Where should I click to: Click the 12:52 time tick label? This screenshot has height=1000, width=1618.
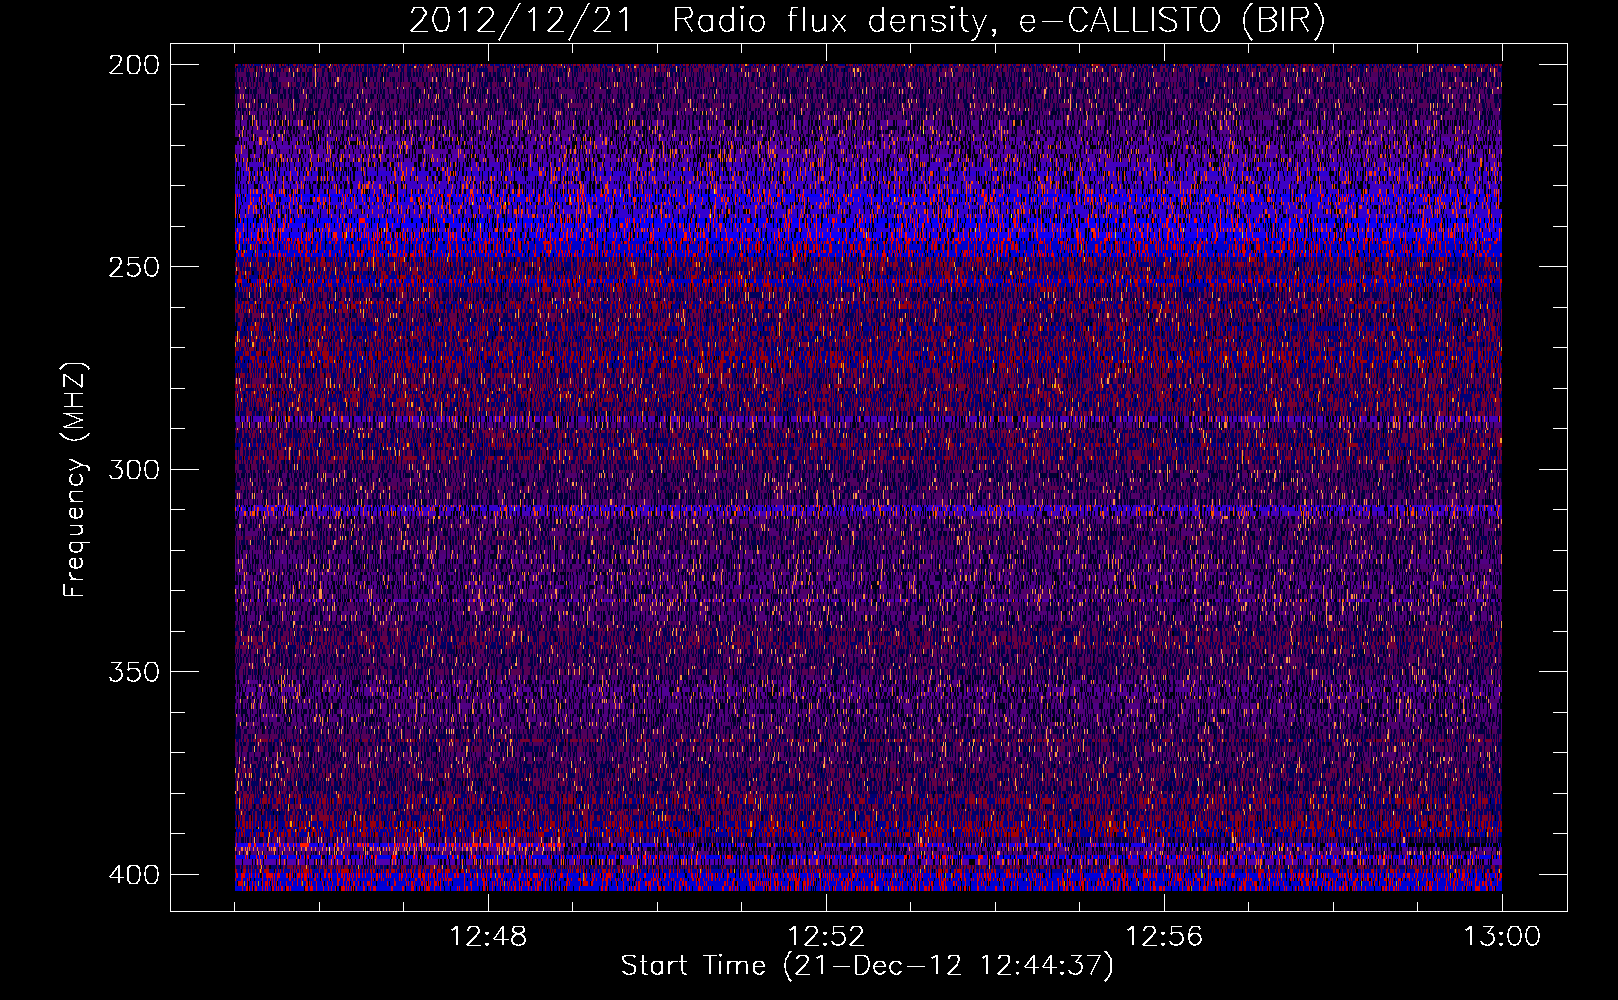click(826, 937)
